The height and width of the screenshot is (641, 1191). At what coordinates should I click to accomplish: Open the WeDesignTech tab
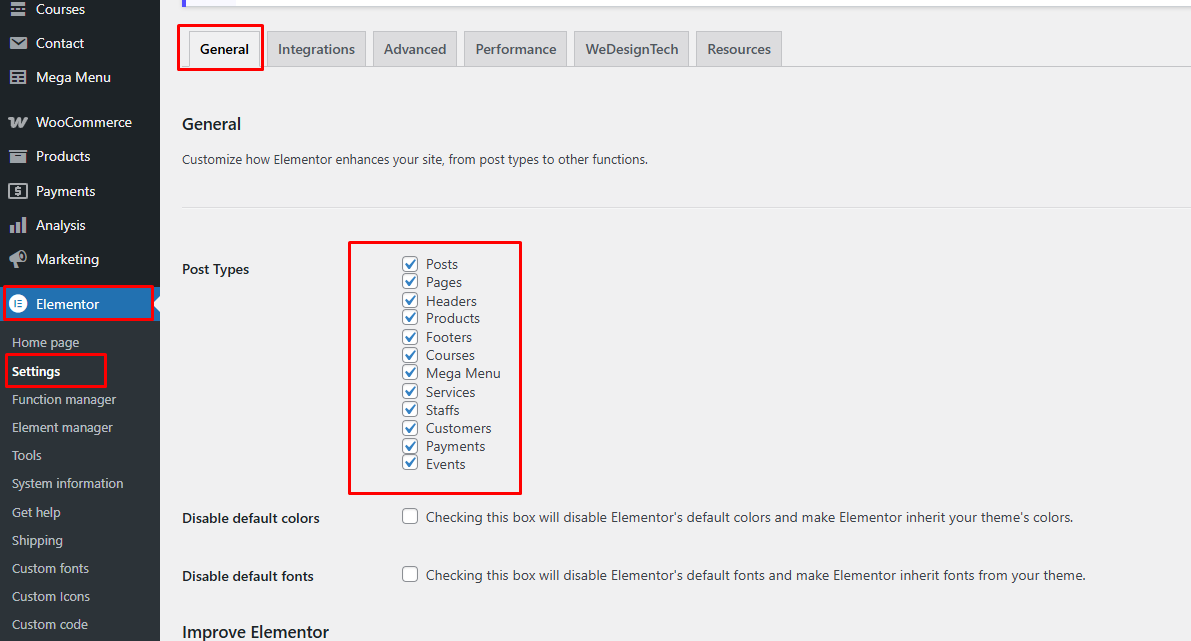pyautogui.click(x=632, y=49)
